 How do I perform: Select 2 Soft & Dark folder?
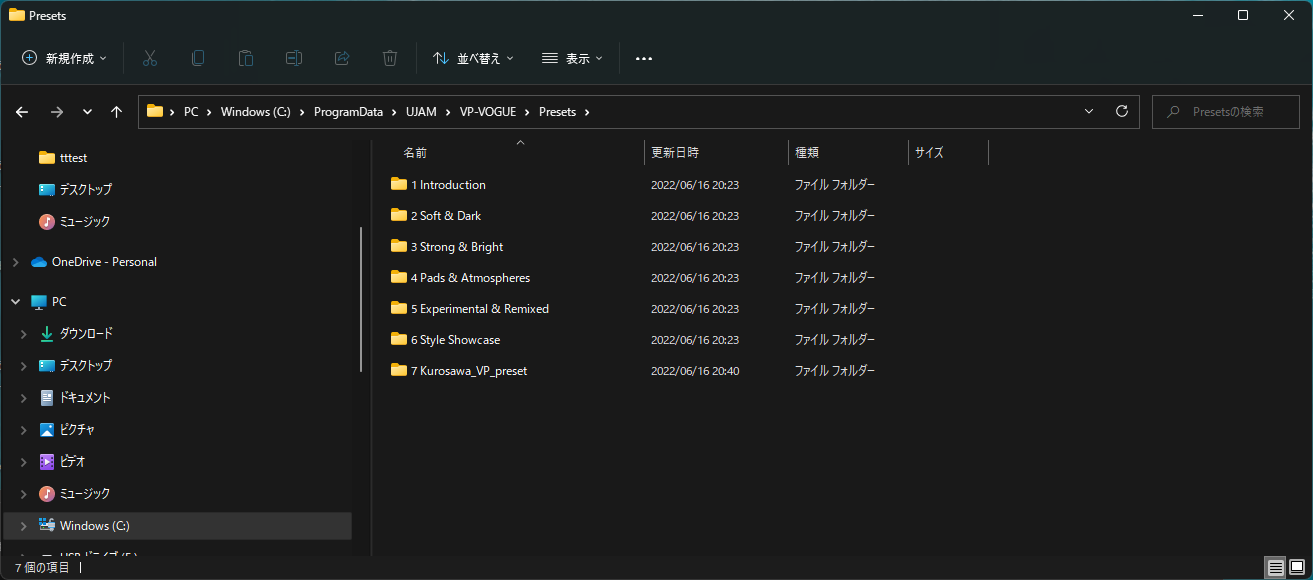pyautogui.click(x=446, y=216)
